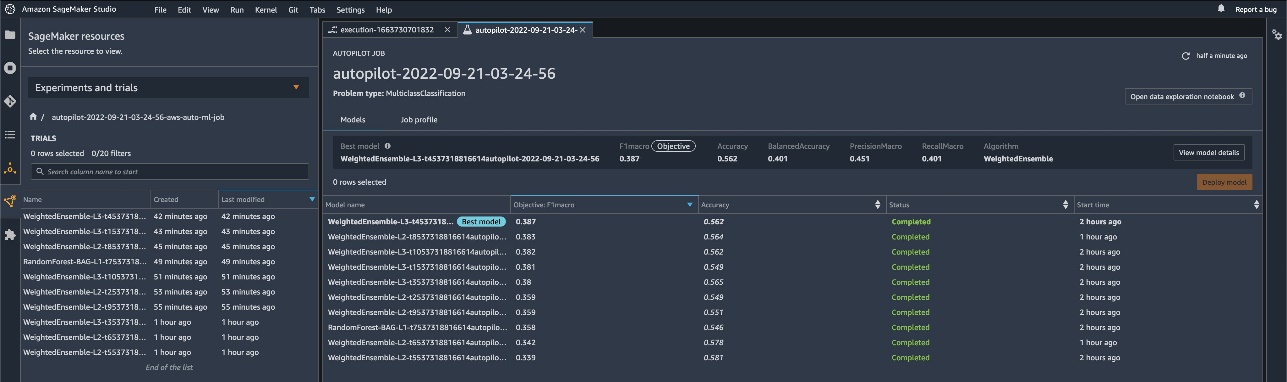Viewport: 1287px width, 382px height.
Task: Open the File Browser sidebar icon
Action: [x=10, y=34]
